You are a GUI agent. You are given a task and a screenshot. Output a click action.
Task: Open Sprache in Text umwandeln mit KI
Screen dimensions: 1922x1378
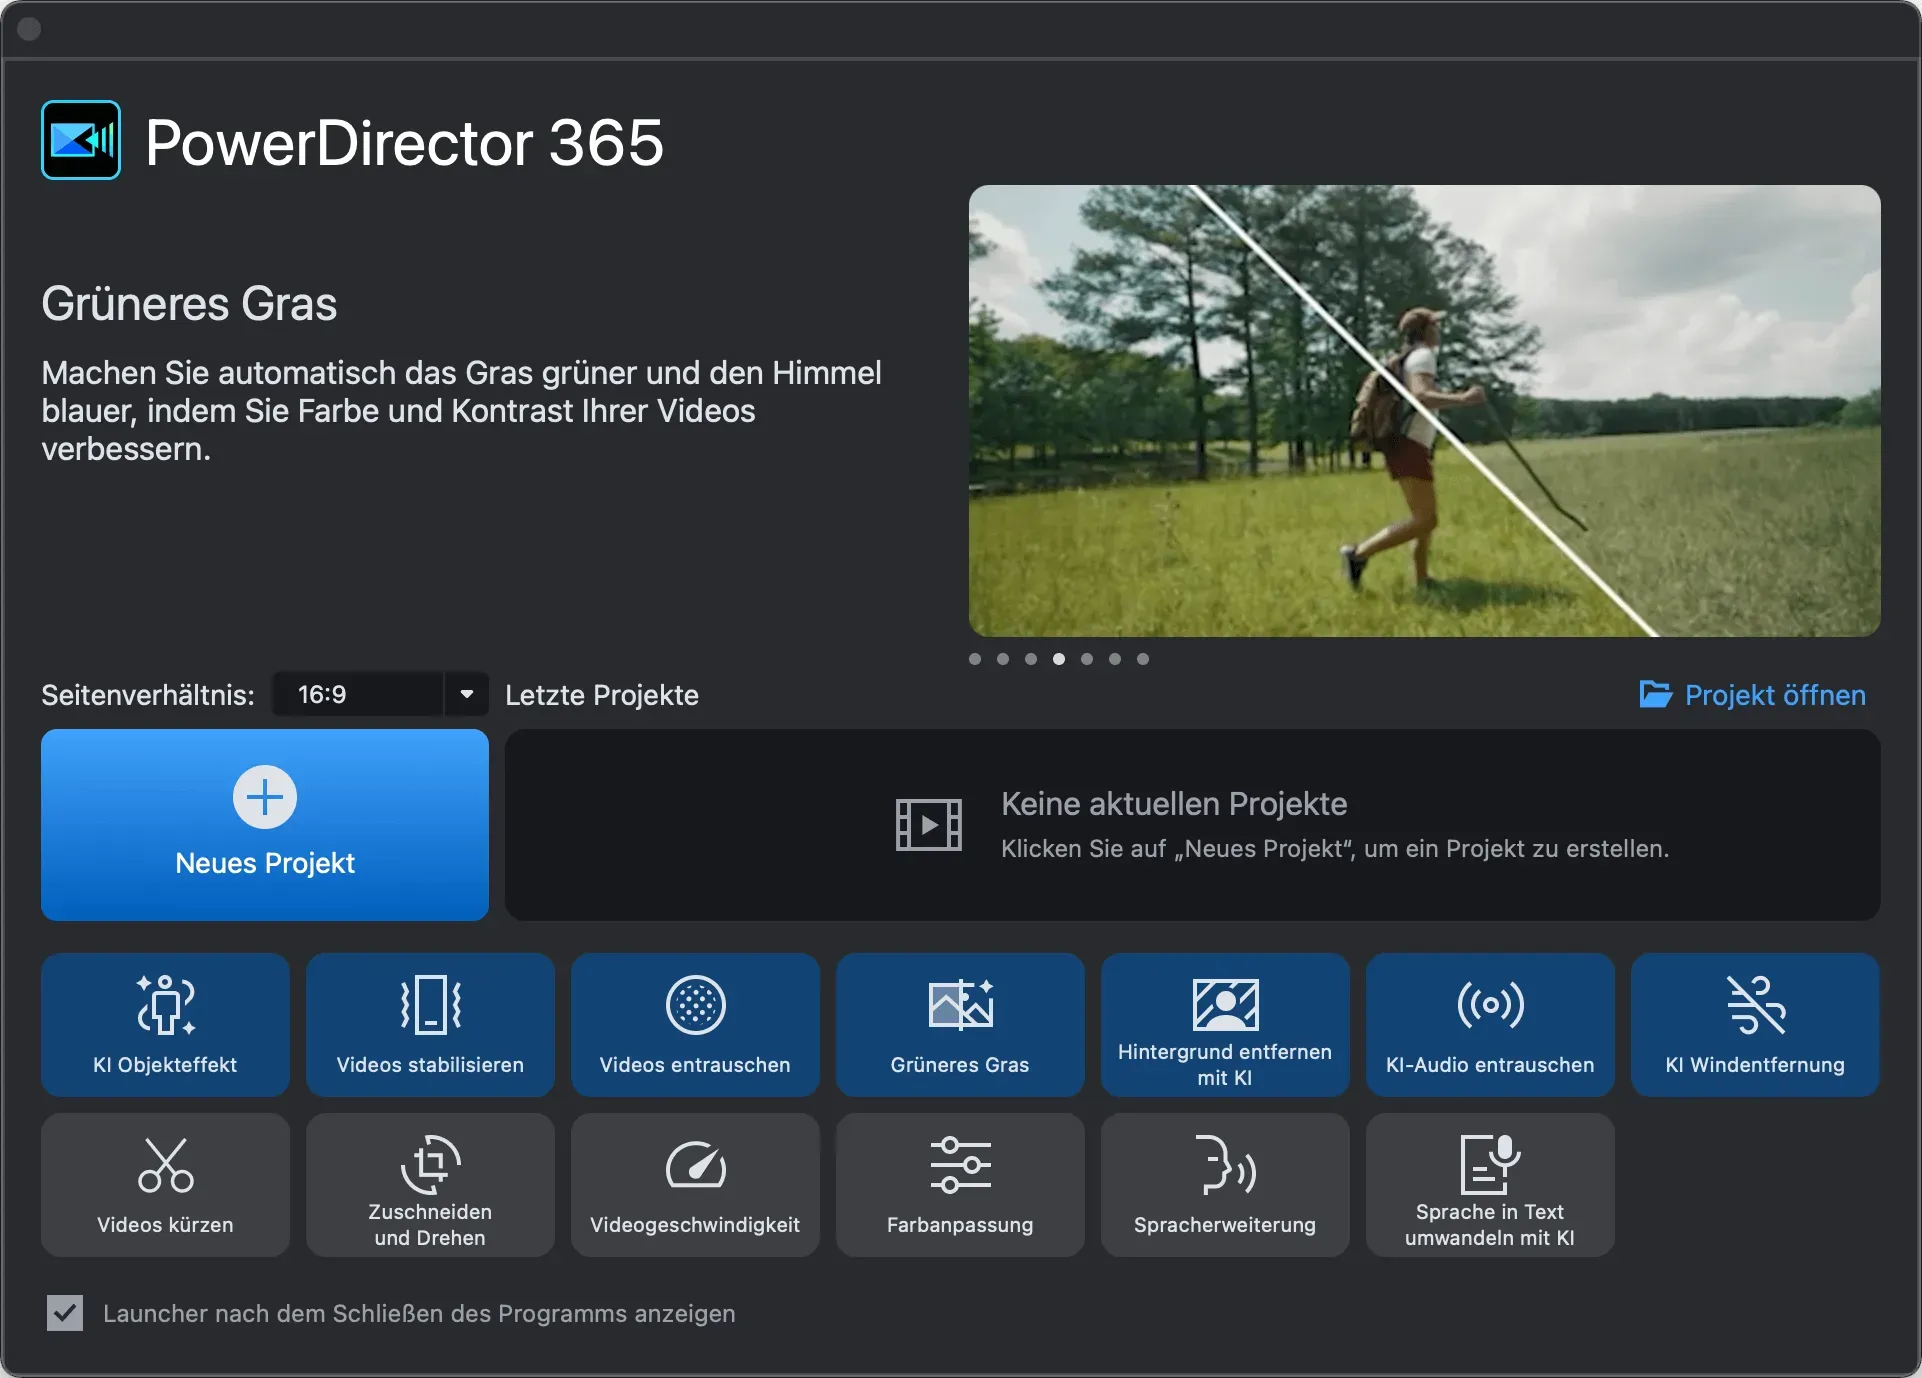tap(1490, 1185)
